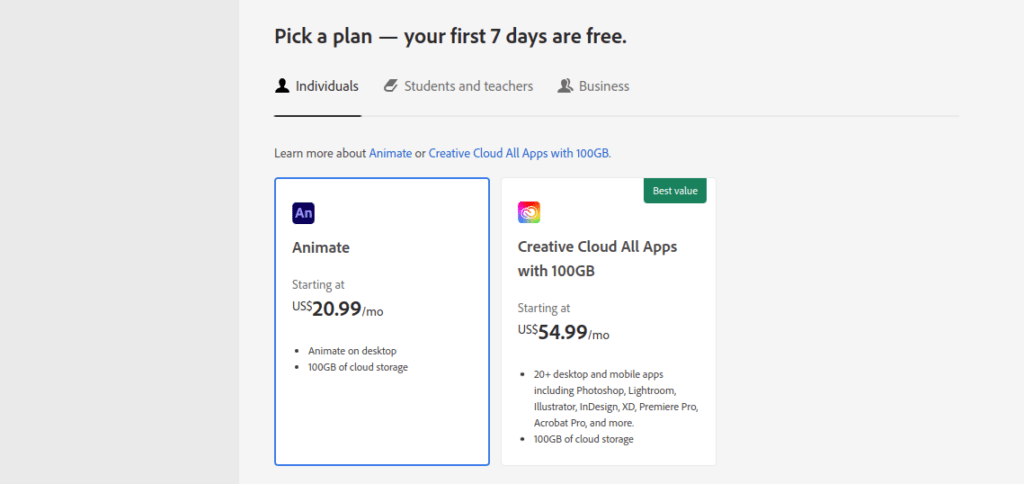Select the Animate plan card

[382, 321]
